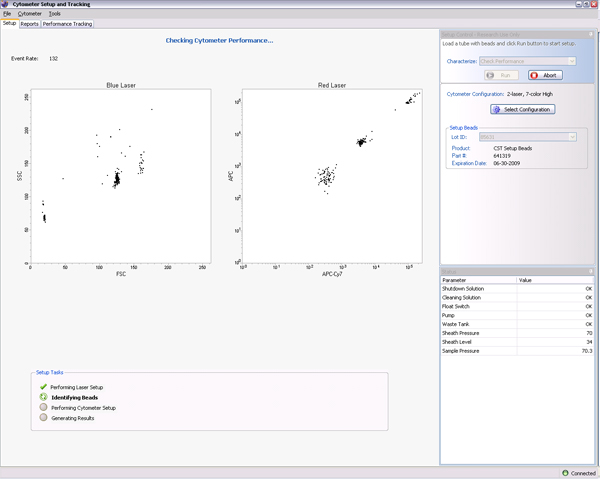Click the green checkmark for Performing Laser Setup
600x479 pixels.
click(43, 387)
